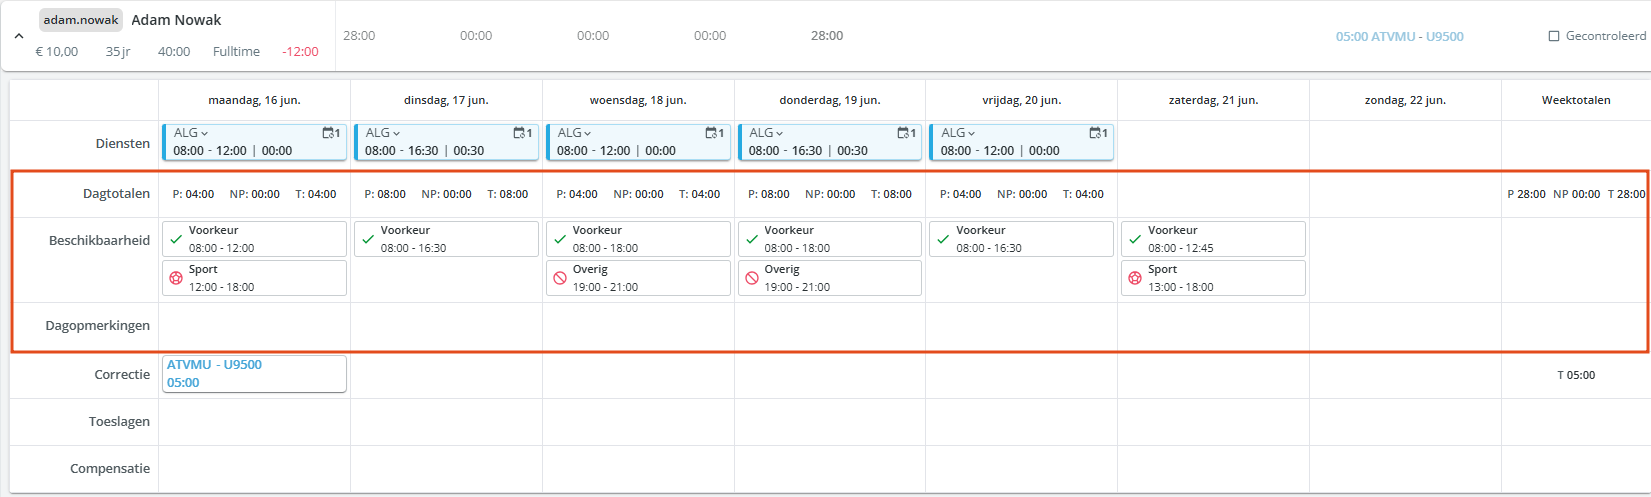Open the ALG dropdown on Wednesday's shift
Viewport: 1651px width, 497px height.
coord(575,133)
